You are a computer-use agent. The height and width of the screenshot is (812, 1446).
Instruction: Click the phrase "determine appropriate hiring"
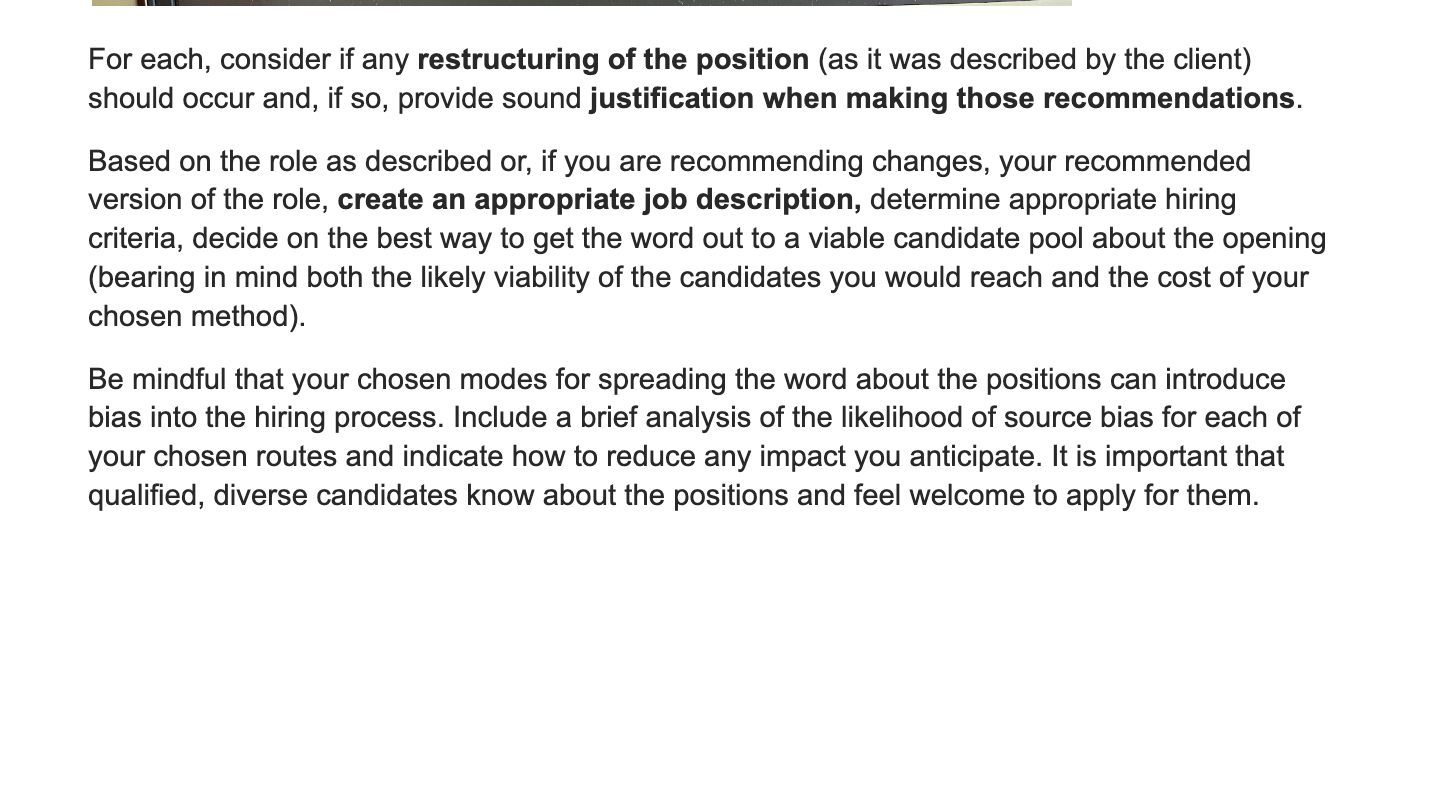coord(1053,200)
